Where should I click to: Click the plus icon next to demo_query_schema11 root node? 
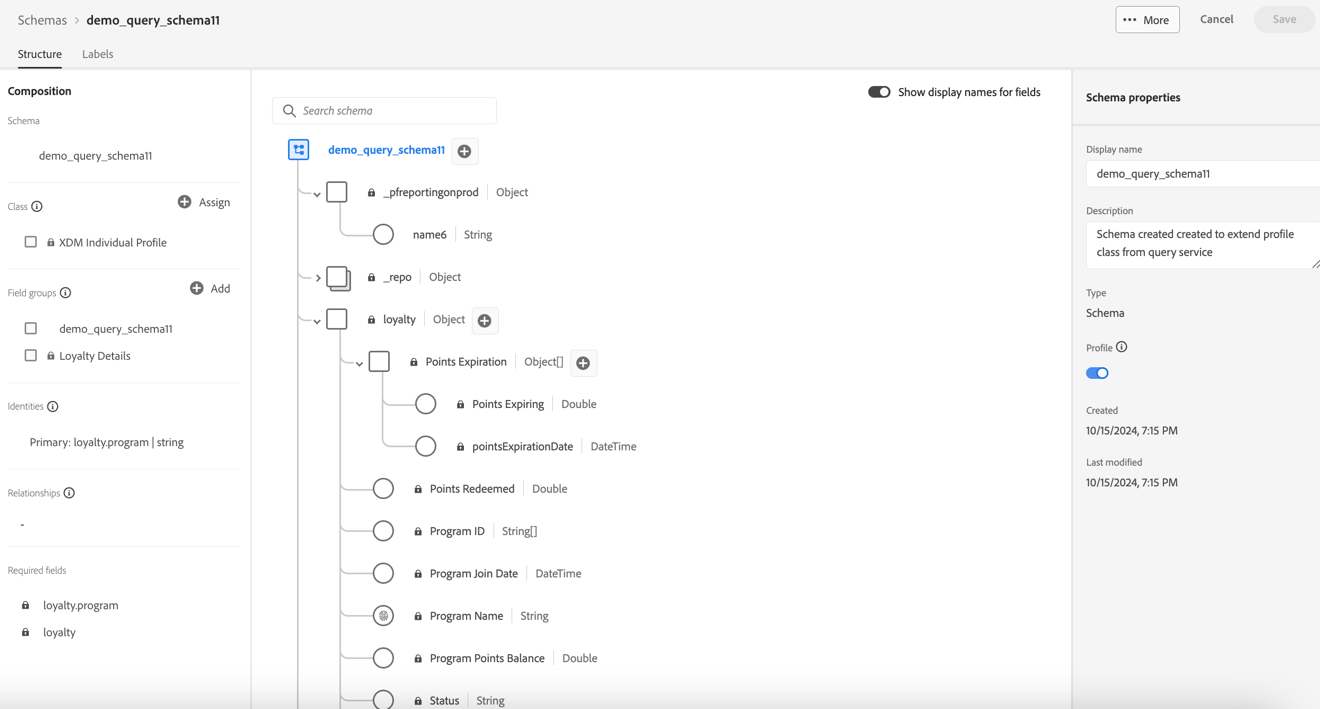pyautogui.click(x=464, y=150)
